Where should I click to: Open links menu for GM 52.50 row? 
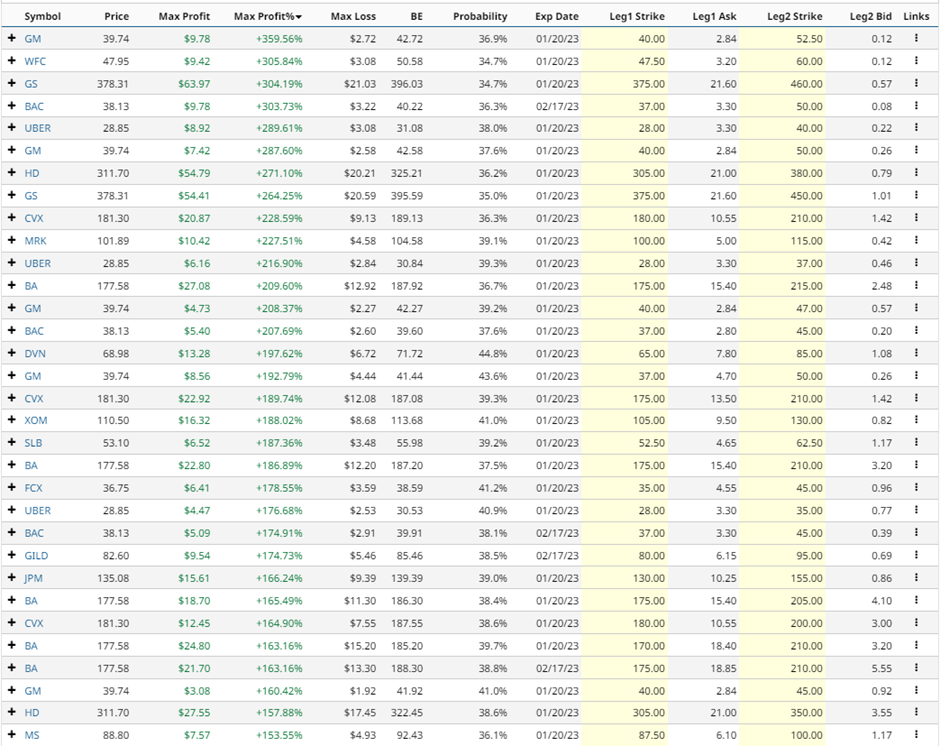(916, 38)
